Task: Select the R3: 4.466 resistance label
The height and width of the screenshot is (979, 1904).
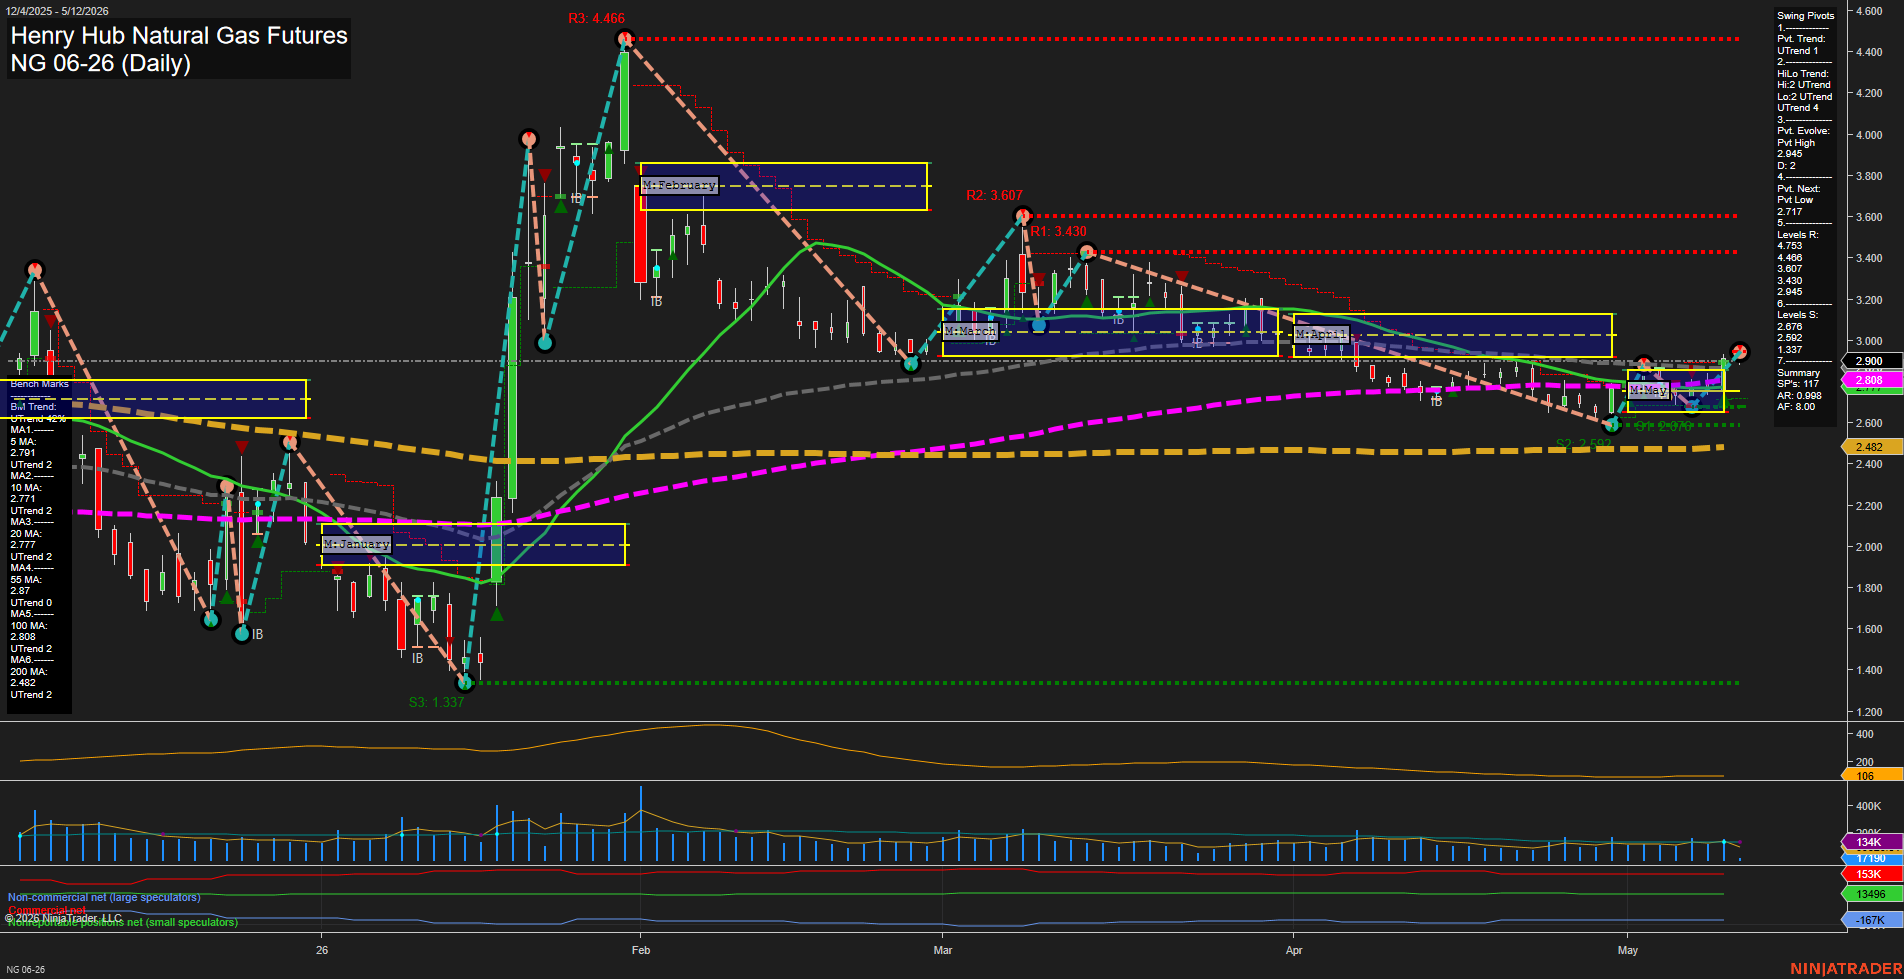Action: tap(596, 19)
